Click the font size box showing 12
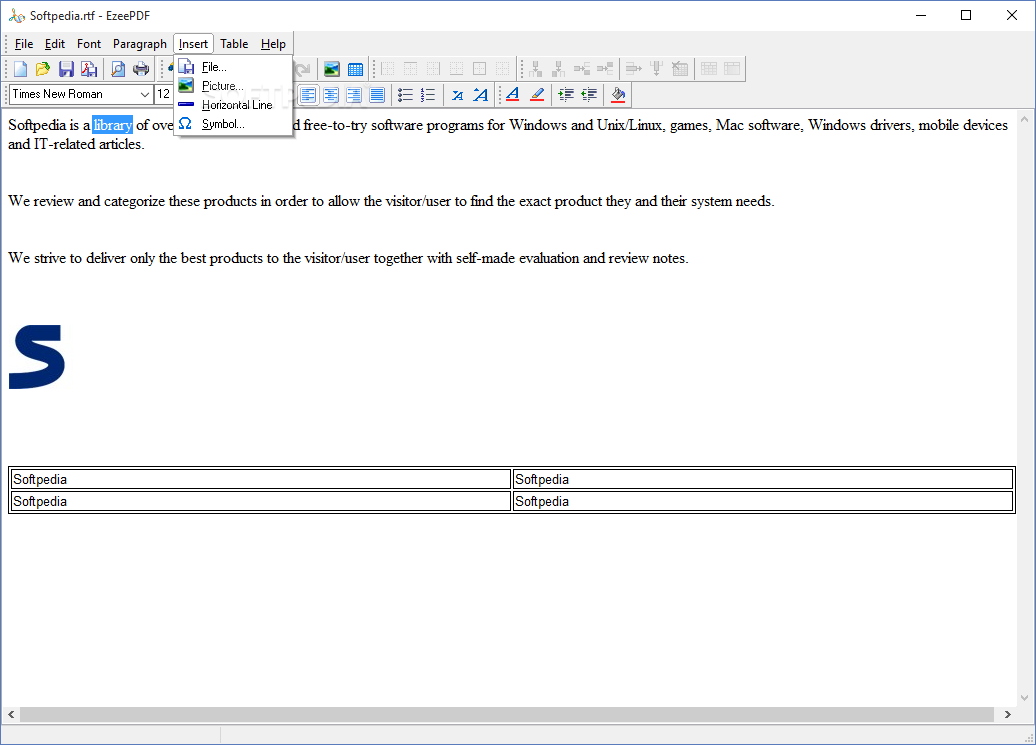This screenshot has width=1036, height=745. [x=164, y=94]
